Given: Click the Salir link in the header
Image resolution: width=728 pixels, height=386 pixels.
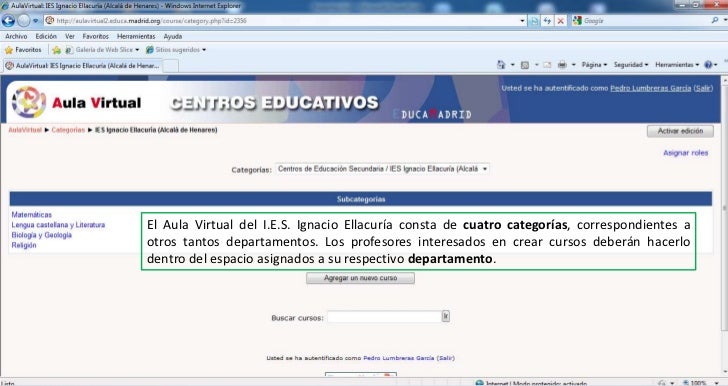Looking at the screenshot, I should 703,88.
